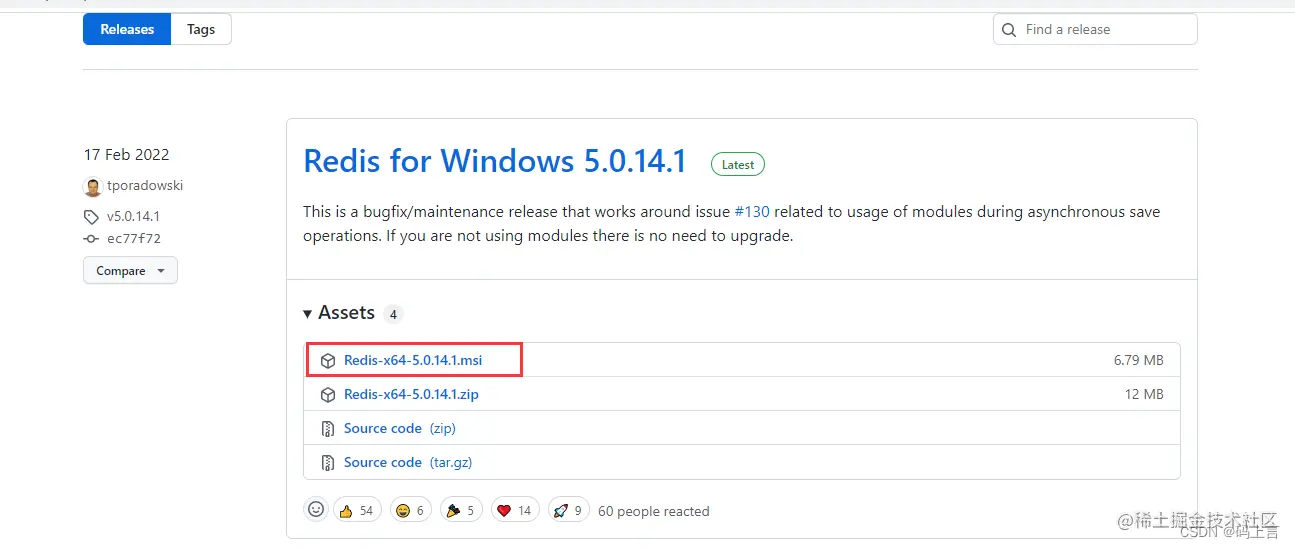Open the tporadowski user profile link
1295x548 pixels.
pyautogui.click(x=145, y=185)
